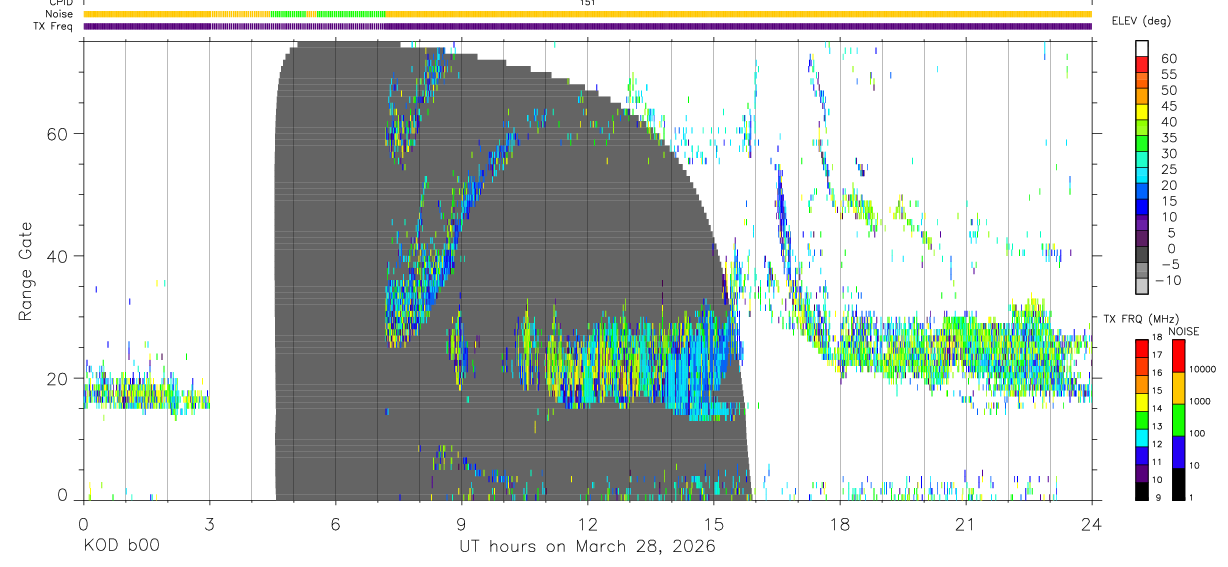Click the ELEV colorbar value 45
Screen dimensions: 1228x567
click(1168, 106)
